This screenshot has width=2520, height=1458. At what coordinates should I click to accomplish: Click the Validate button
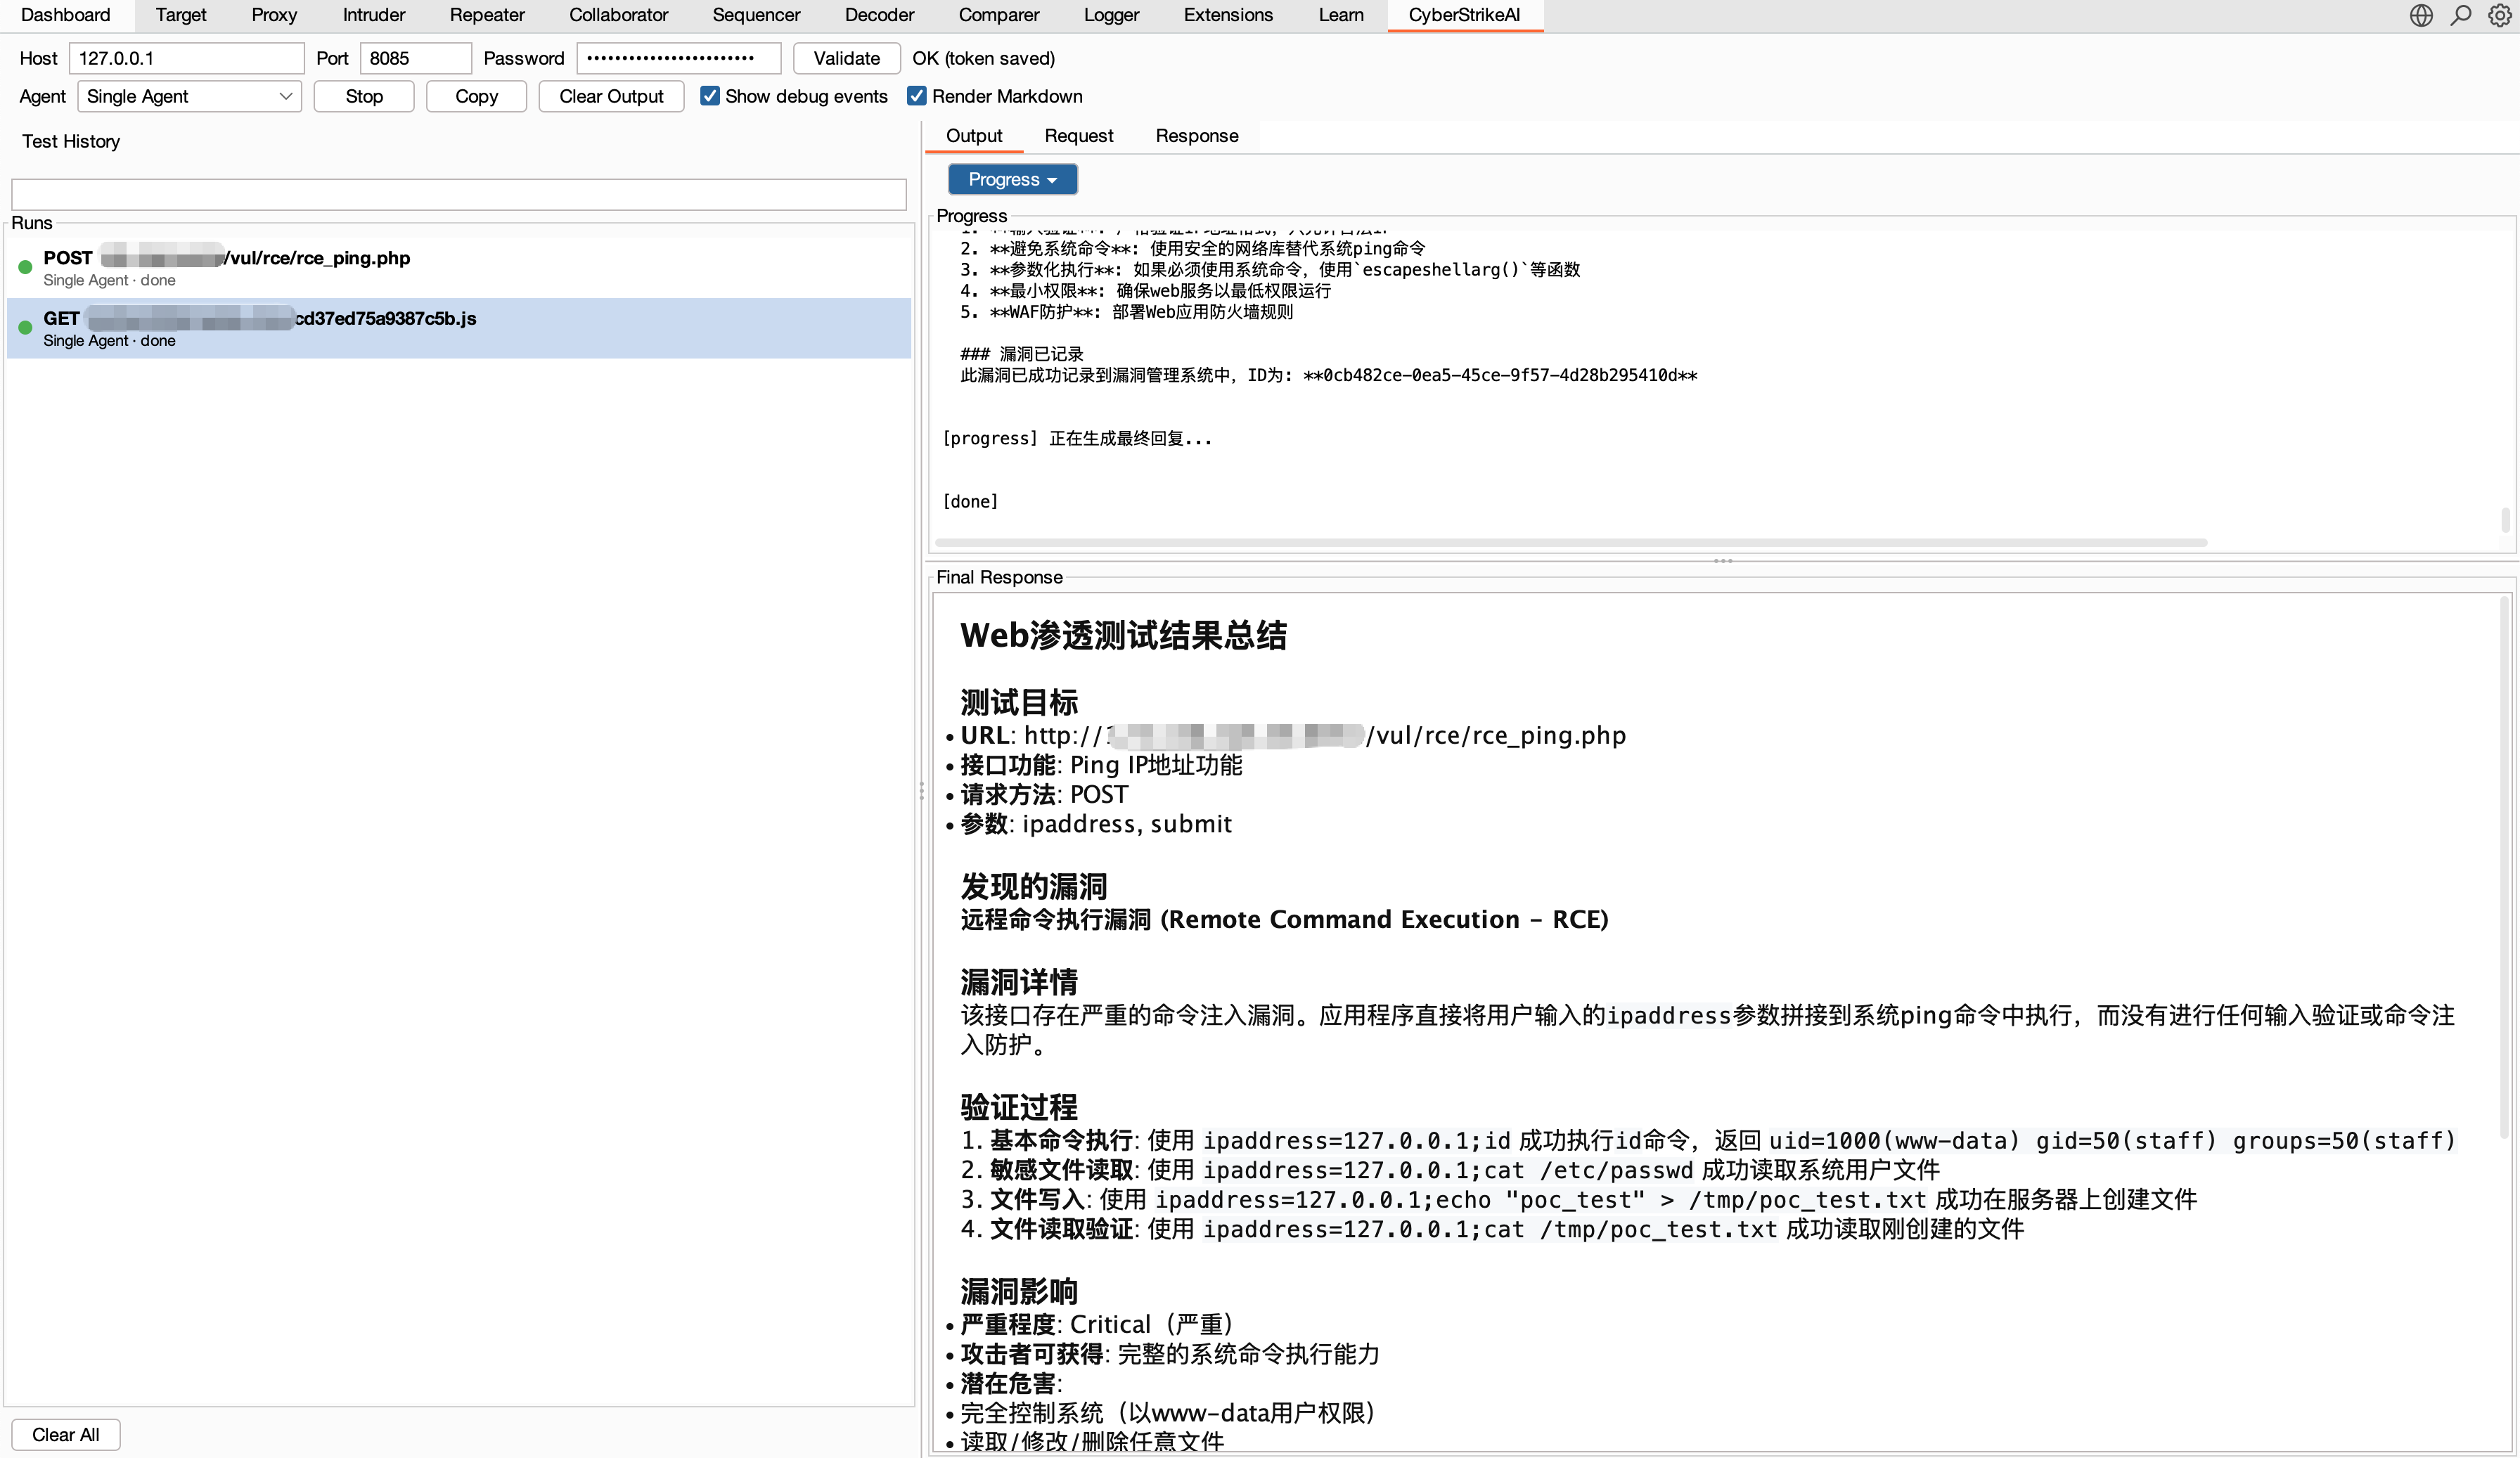pyautogui.click(x=846, y=58)
